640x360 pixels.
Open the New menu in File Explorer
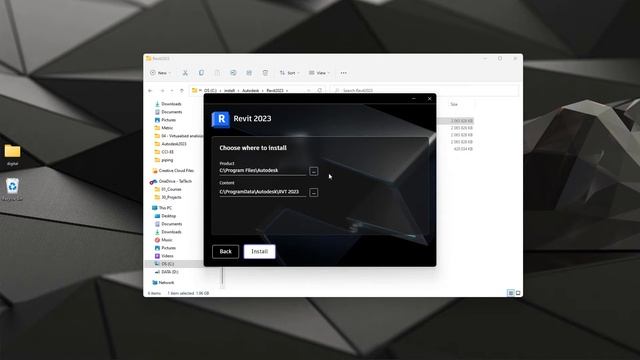(x=160, y=73)
